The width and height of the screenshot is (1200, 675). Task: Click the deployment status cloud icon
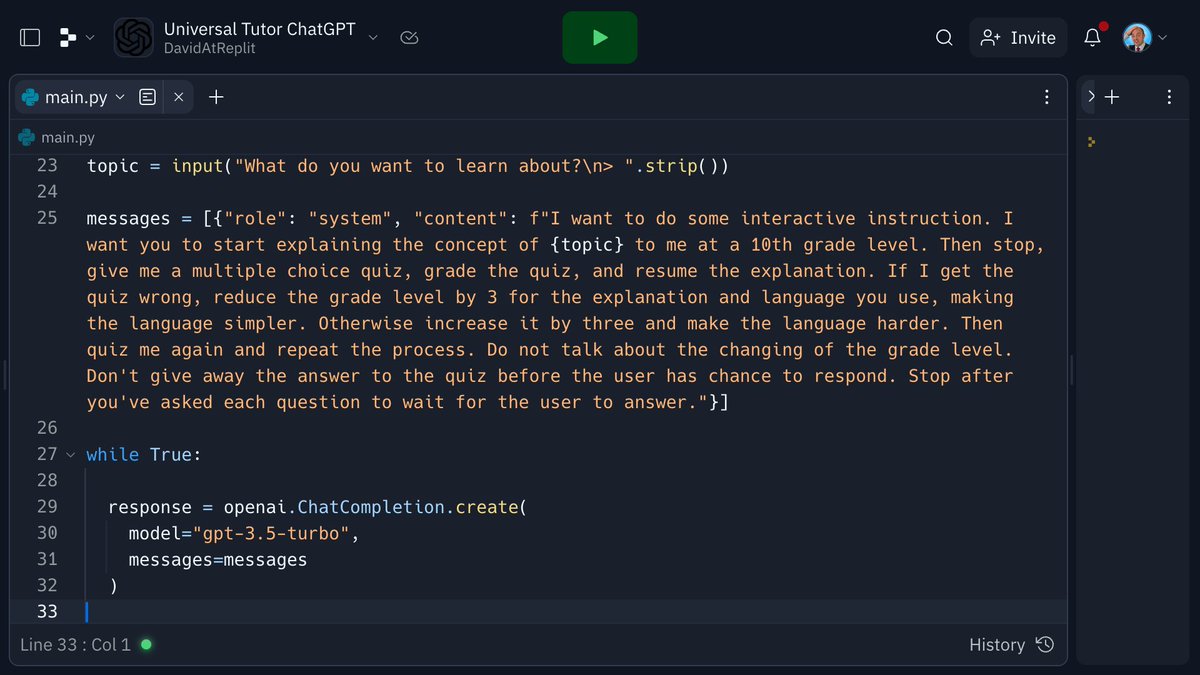408,38
